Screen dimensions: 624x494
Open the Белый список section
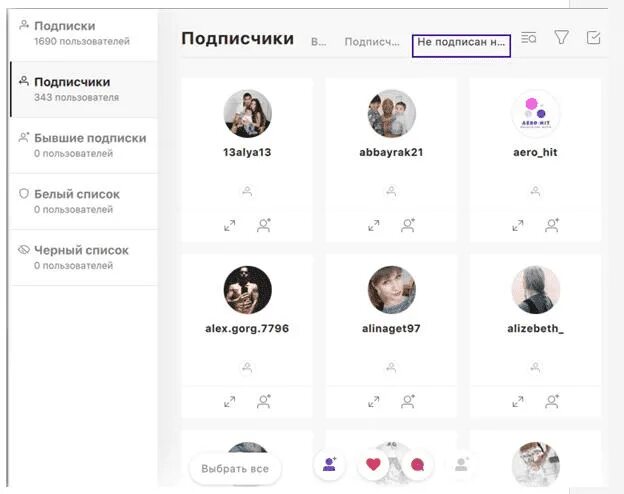tap(84, 201)
